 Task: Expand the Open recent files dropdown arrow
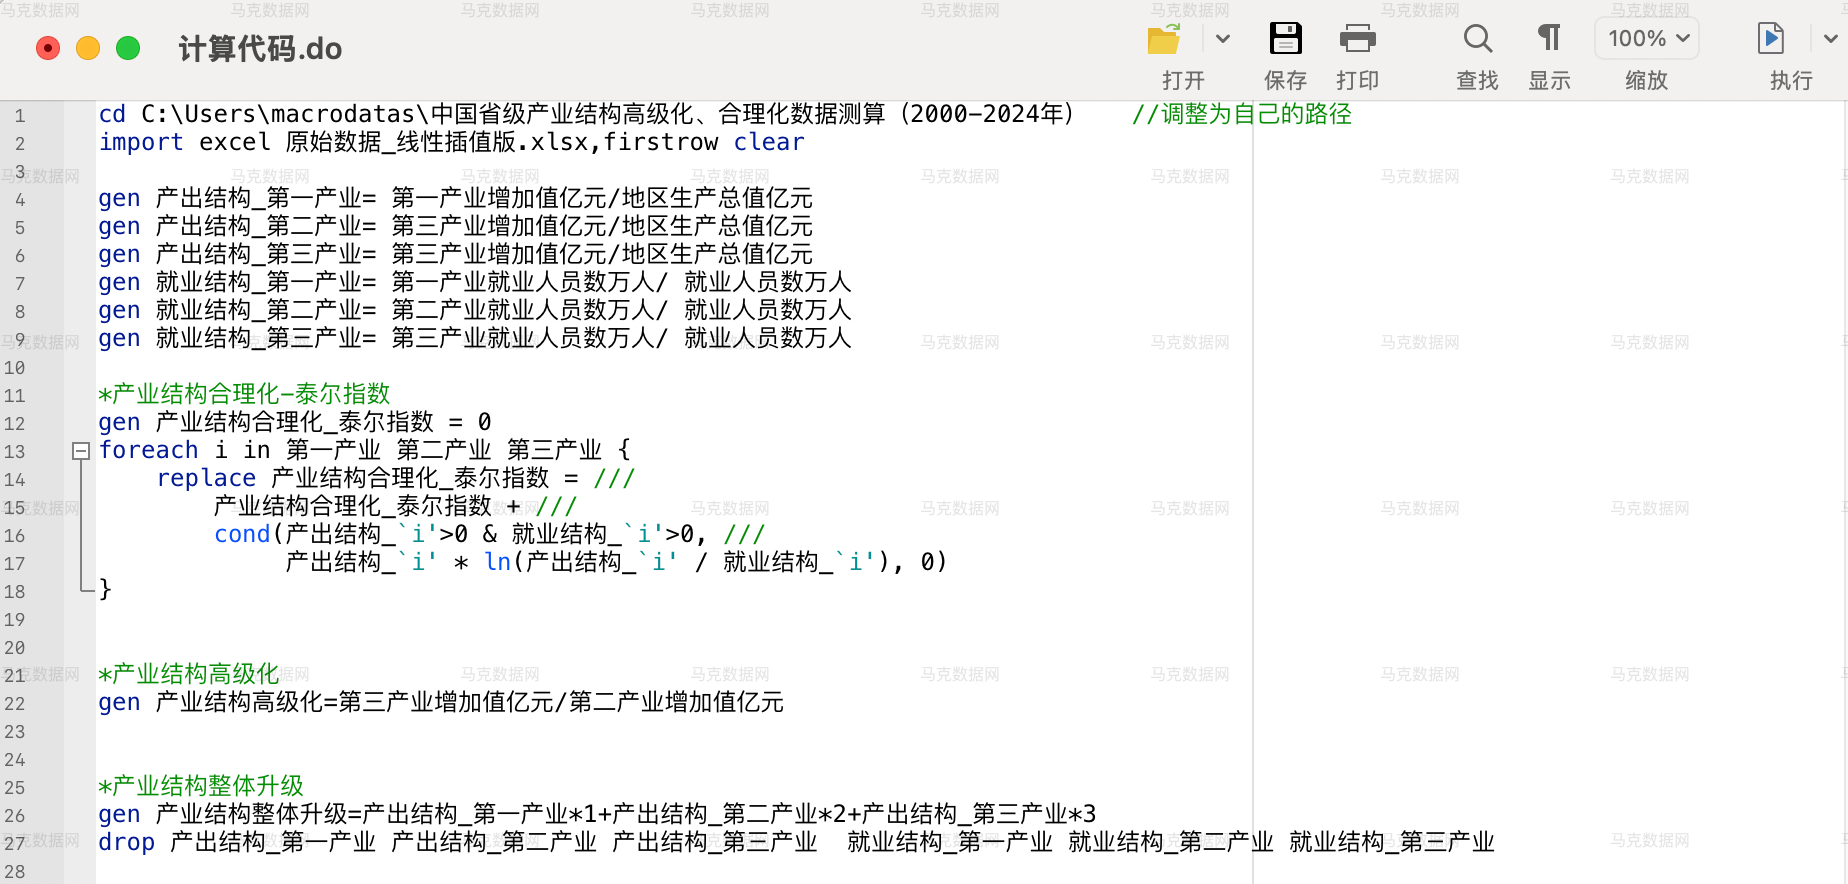1222,40
